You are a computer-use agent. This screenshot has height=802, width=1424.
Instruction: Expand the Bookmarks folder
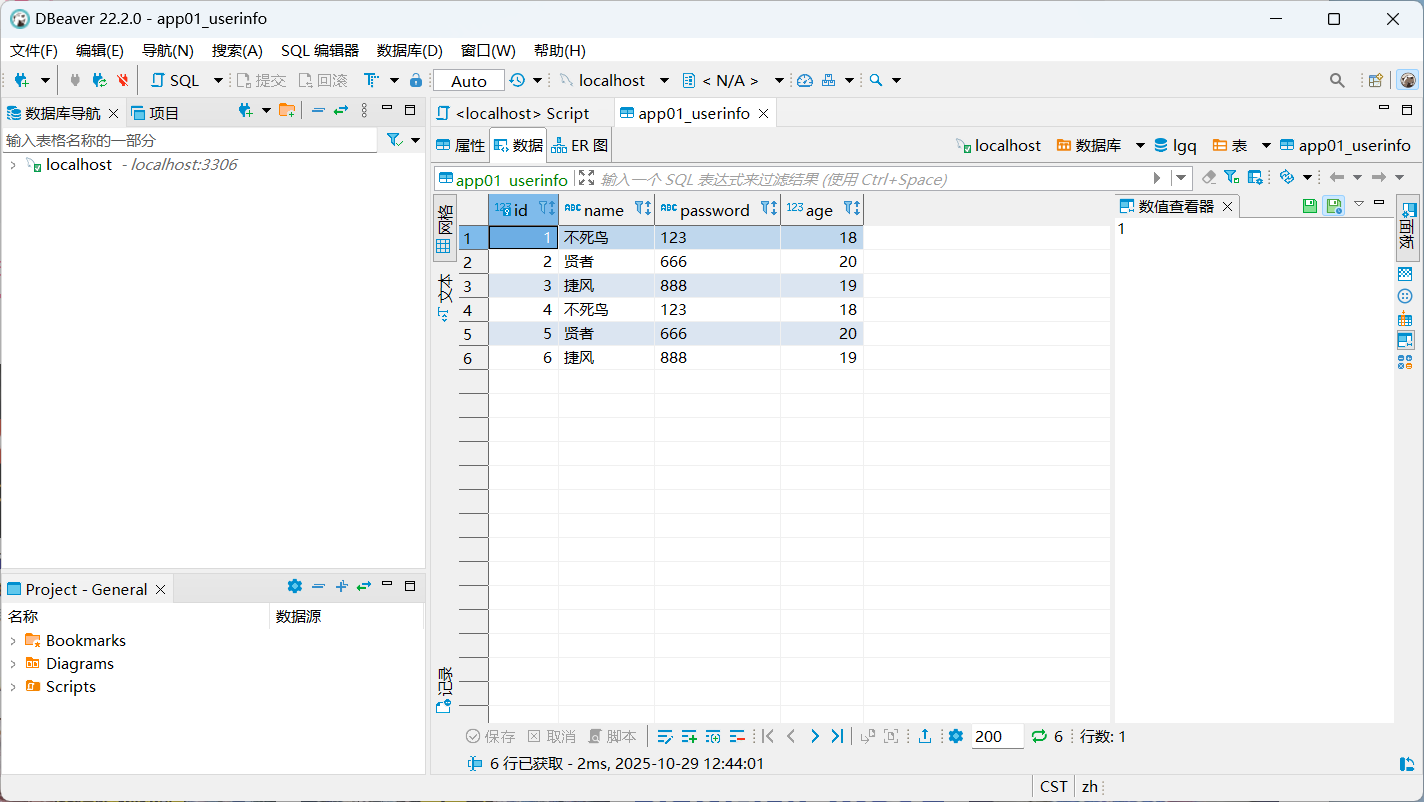[12, 641]
